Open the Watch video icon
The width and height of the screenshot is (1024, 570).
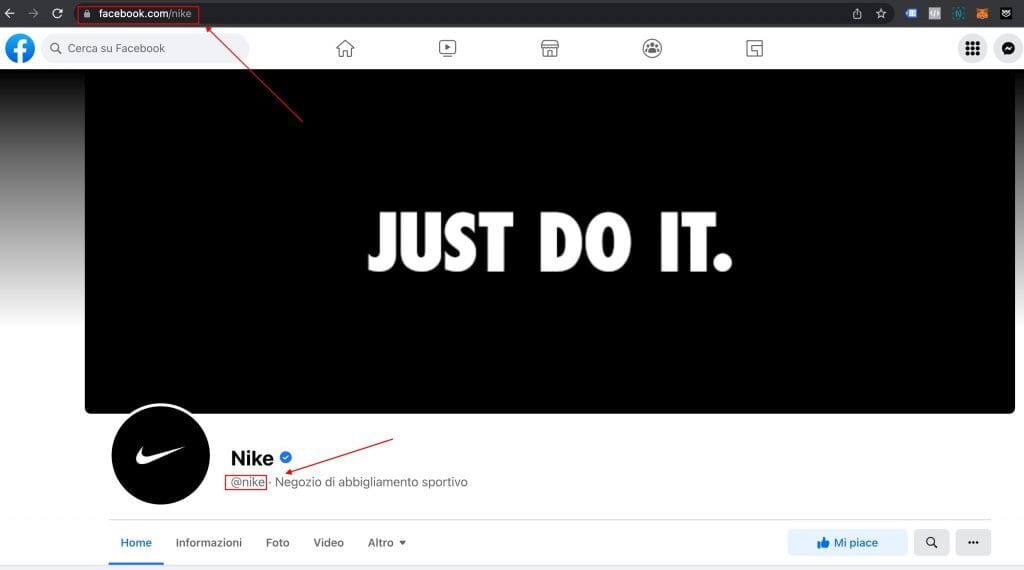(x=447, y=48)
